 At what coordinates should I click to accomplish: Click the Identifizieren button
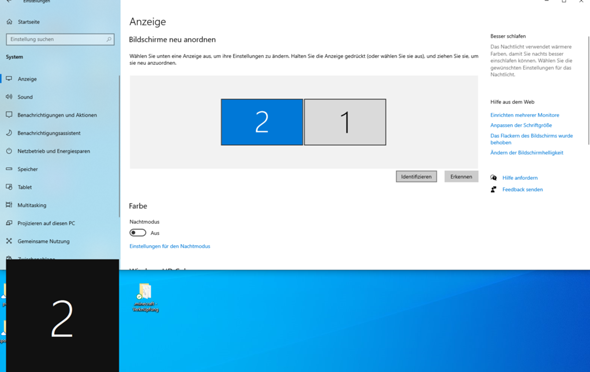pyautogui.click(x=416, y=176)
